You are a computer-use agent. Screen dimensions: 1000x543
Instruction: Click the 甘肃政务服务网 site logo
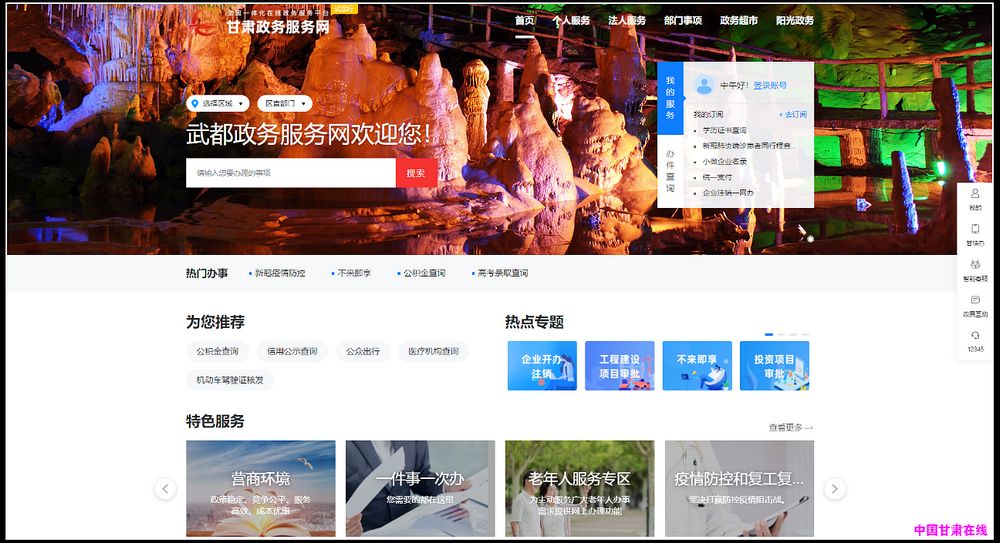[x=262, y=25]
